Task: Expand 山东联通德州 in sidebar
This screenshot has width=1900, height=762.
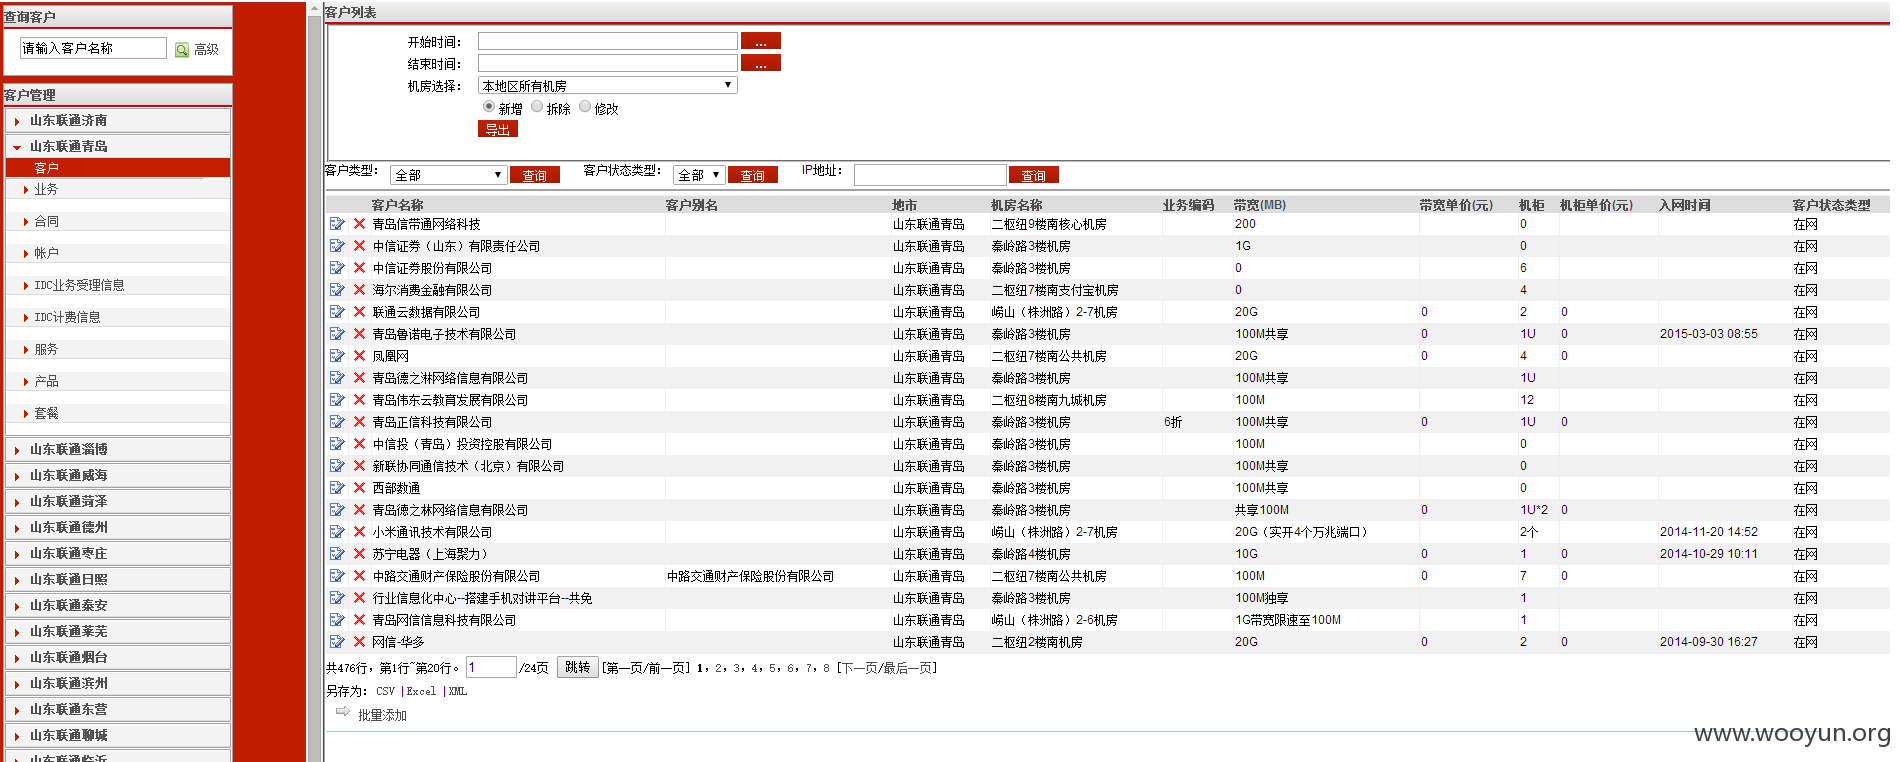Action: (x=118, y=527)
